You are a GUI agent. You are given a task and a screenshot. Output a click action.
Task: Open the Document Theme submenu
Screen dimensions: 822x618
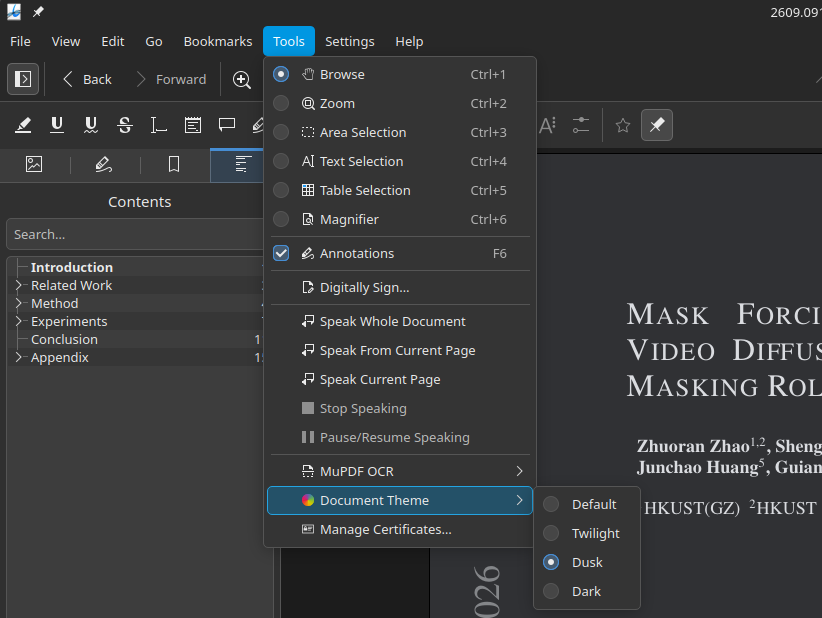[399, 501]
